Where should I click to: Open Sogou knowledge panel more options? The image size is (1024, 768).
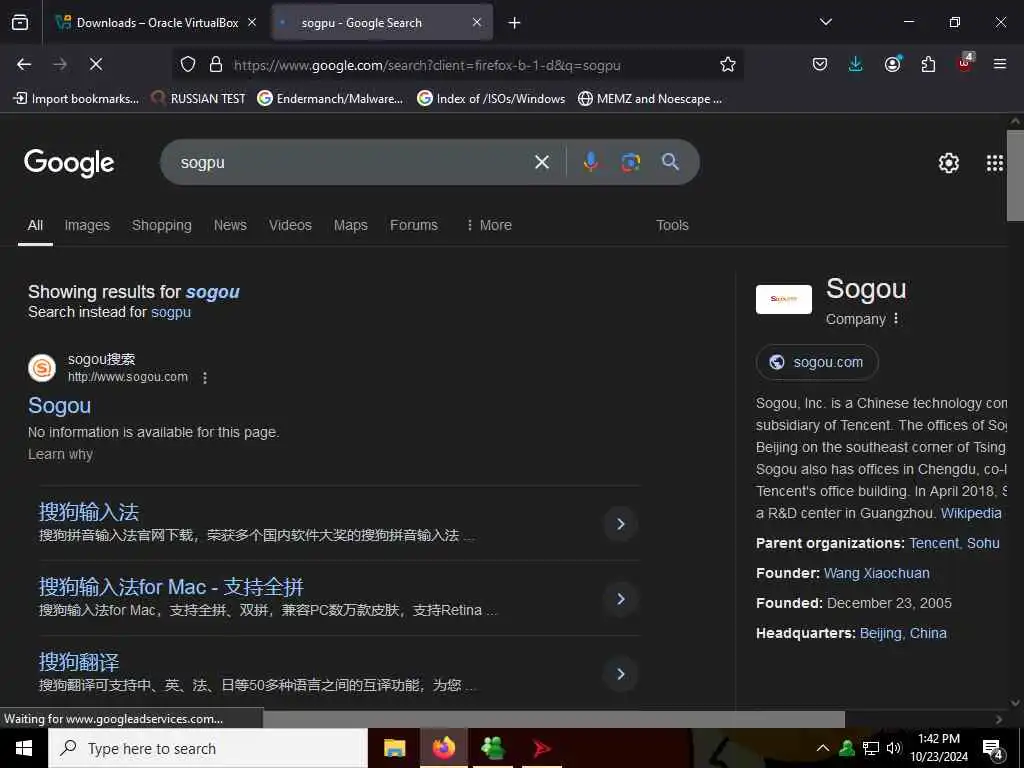(896, 319)
